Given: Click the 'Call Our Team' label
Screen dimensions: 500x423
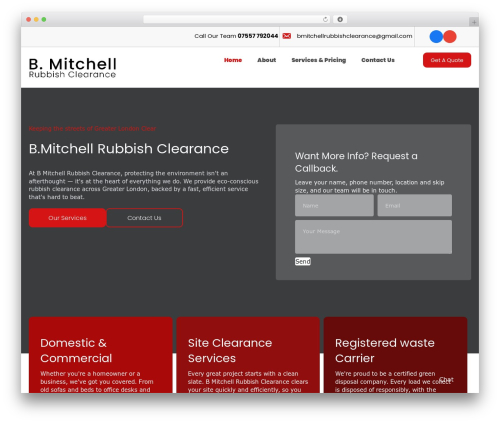Looking at the screenshot, I should [215, 36].
